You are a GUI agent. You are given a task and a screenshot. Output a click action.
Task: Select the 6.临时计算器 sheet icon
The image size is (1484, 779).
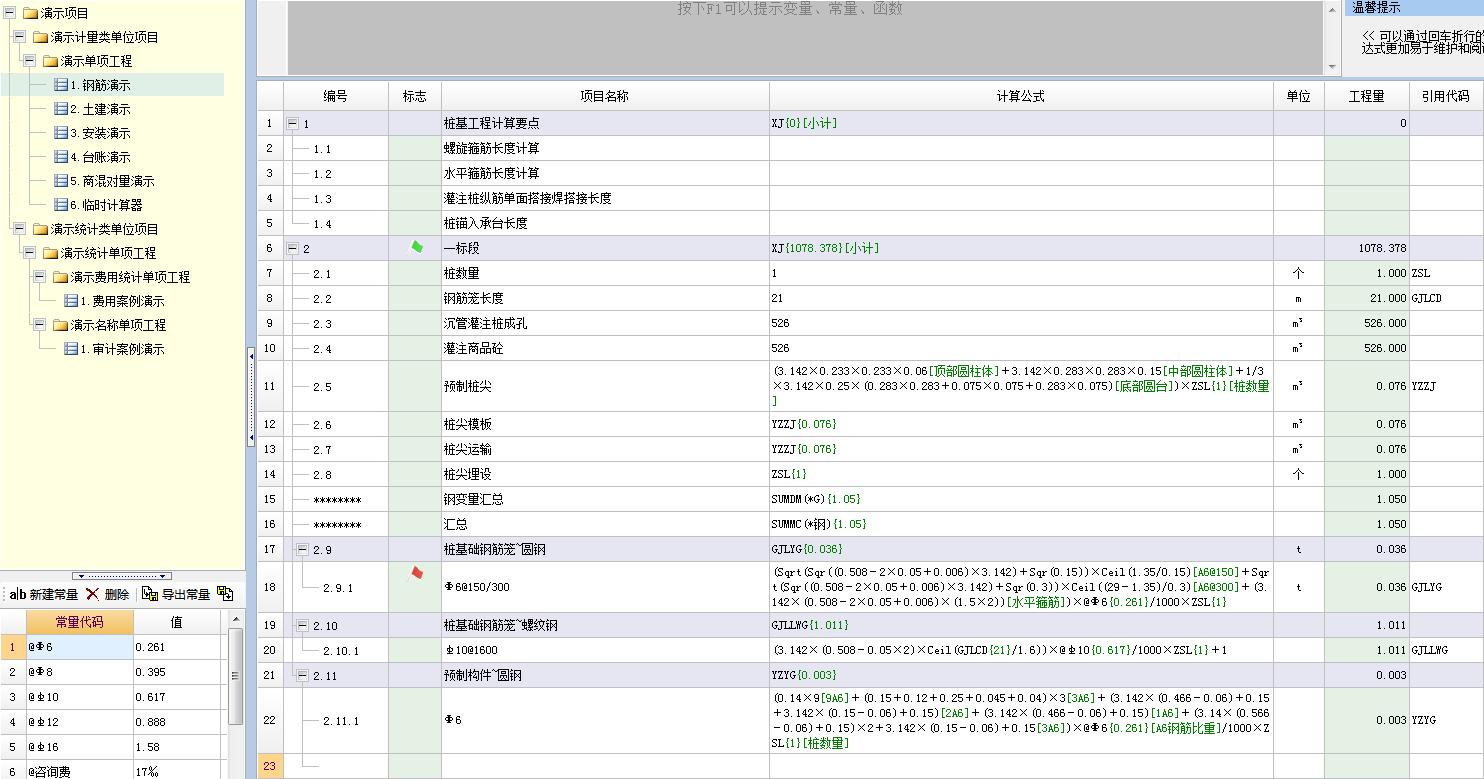(x=61, y=205)
